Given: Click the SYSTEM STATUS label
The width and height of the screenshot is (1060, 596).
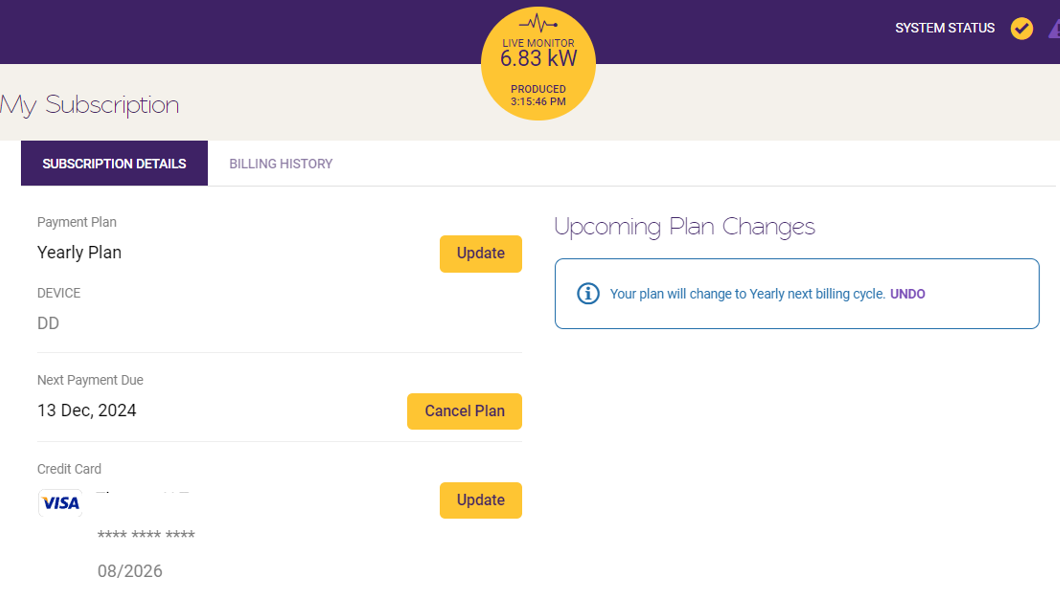Looking at the screenshot, I should (944, 28).
